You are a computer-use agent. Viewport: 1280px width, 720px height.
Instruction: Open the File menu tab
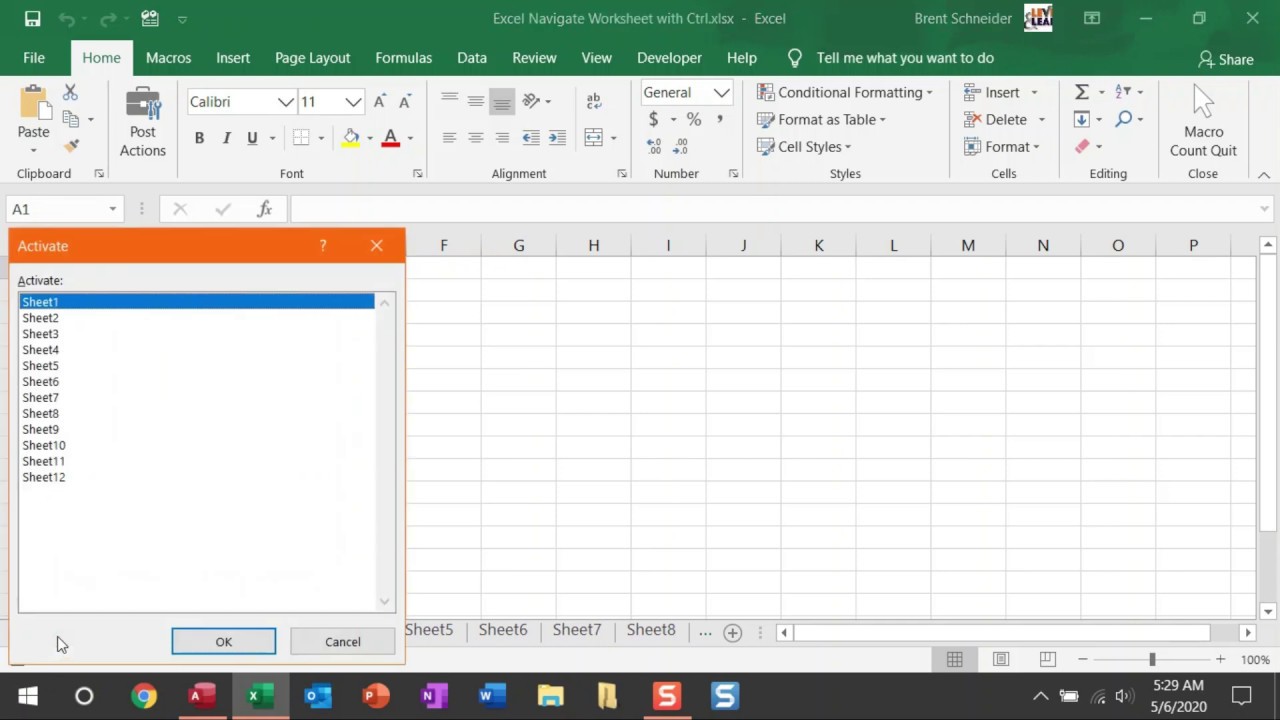(x=34, y=58)
